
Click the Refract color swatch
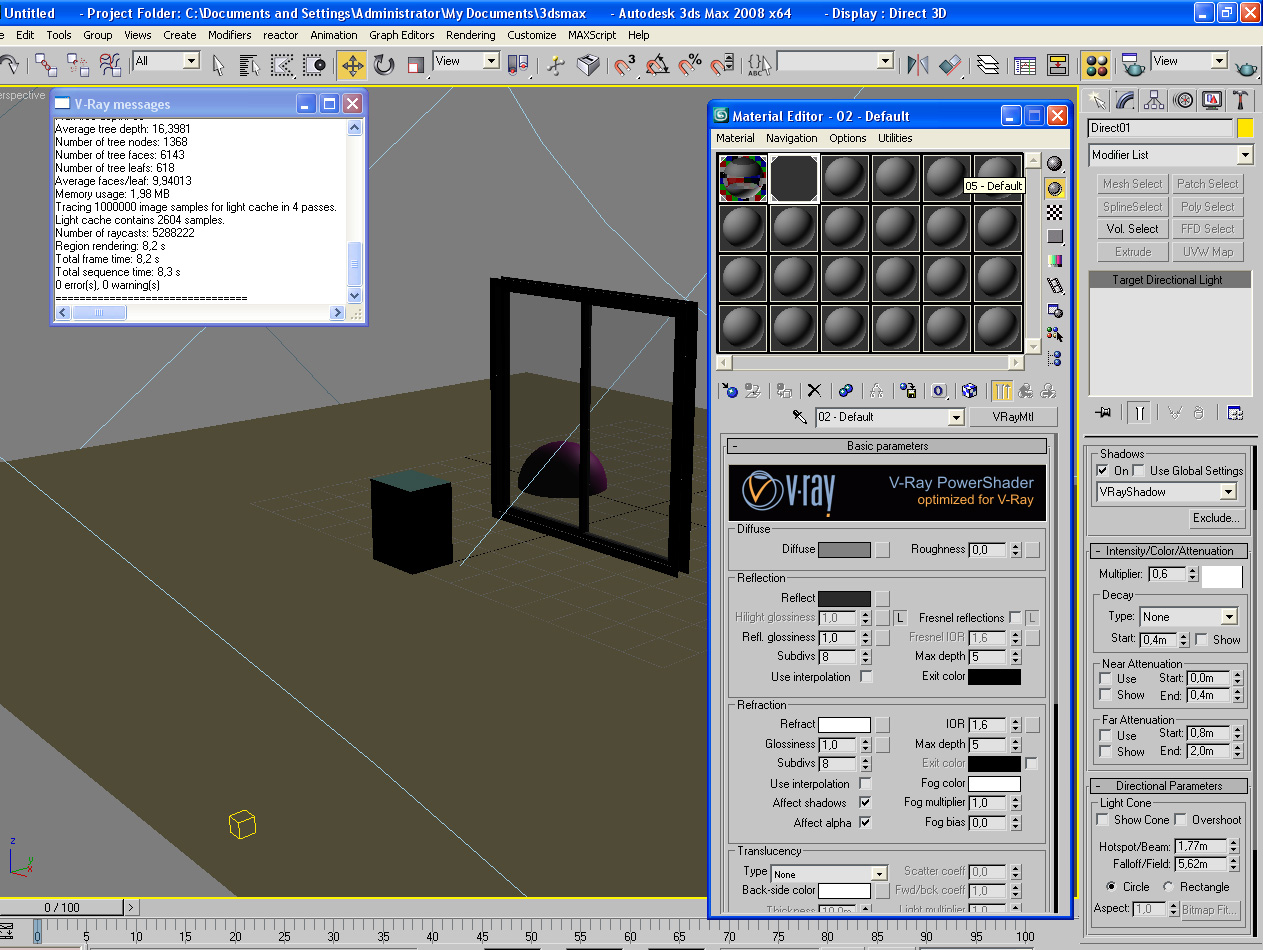click(x=844, y=724)
